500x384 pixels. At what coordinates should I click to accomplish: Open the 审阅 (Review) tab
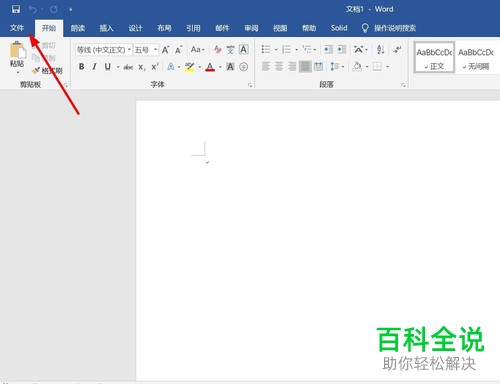click(x=251, y=28)
